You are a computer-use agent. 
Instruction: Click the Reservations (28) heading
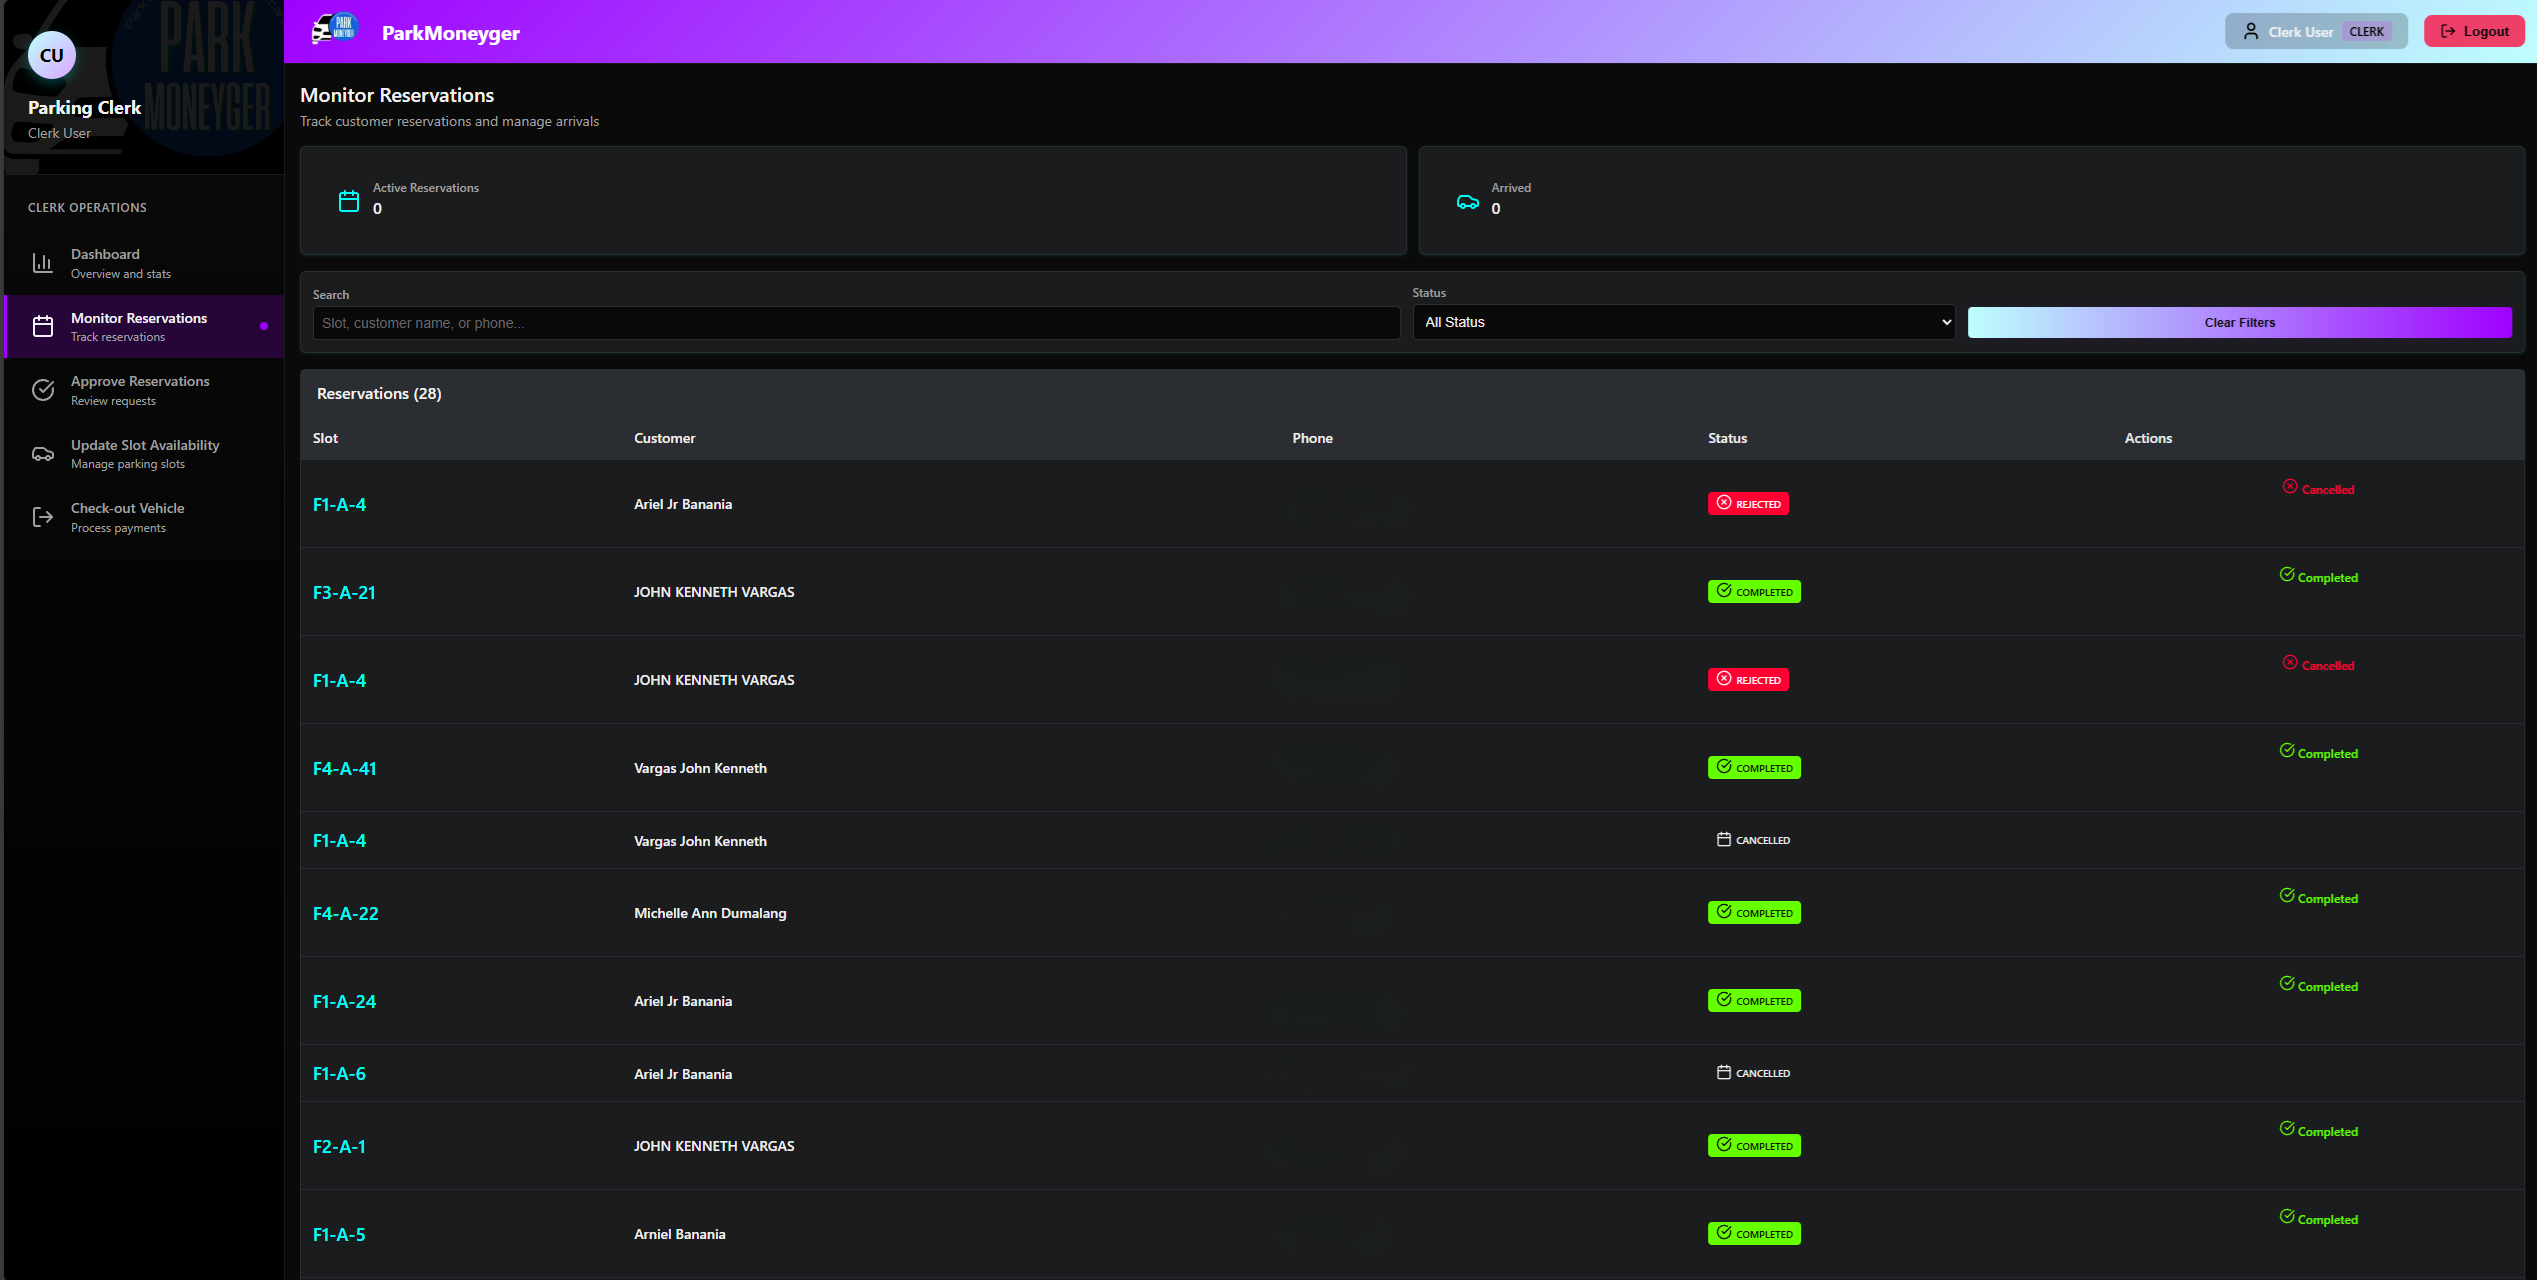379,393
